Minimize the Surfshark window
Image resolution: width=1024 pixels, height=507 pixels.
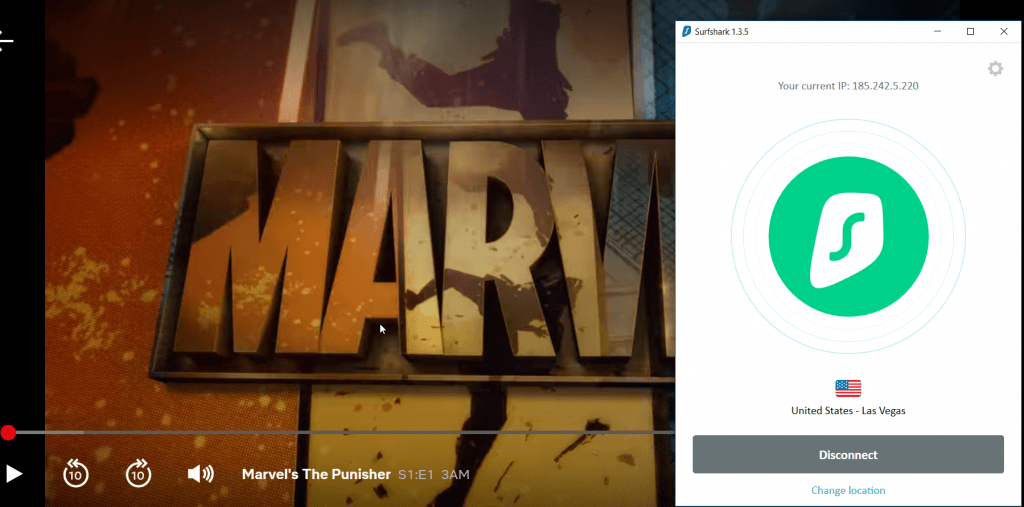click(937, 31)
